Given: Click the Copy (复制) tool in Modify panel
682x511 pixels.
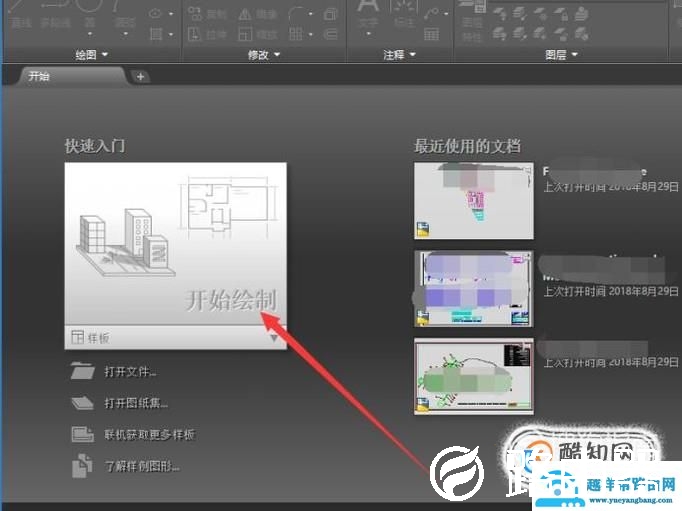Looking at the screenshot, I should (208, 14).
